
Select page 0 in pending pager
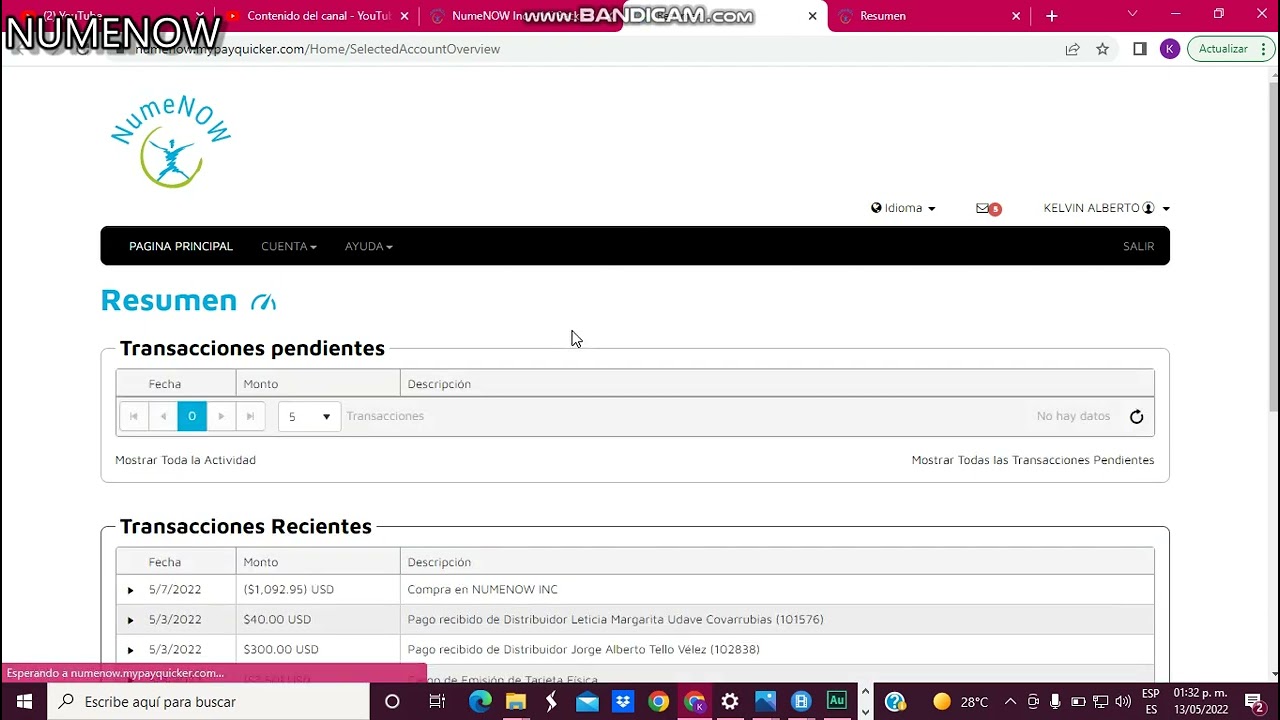[192, 416]
